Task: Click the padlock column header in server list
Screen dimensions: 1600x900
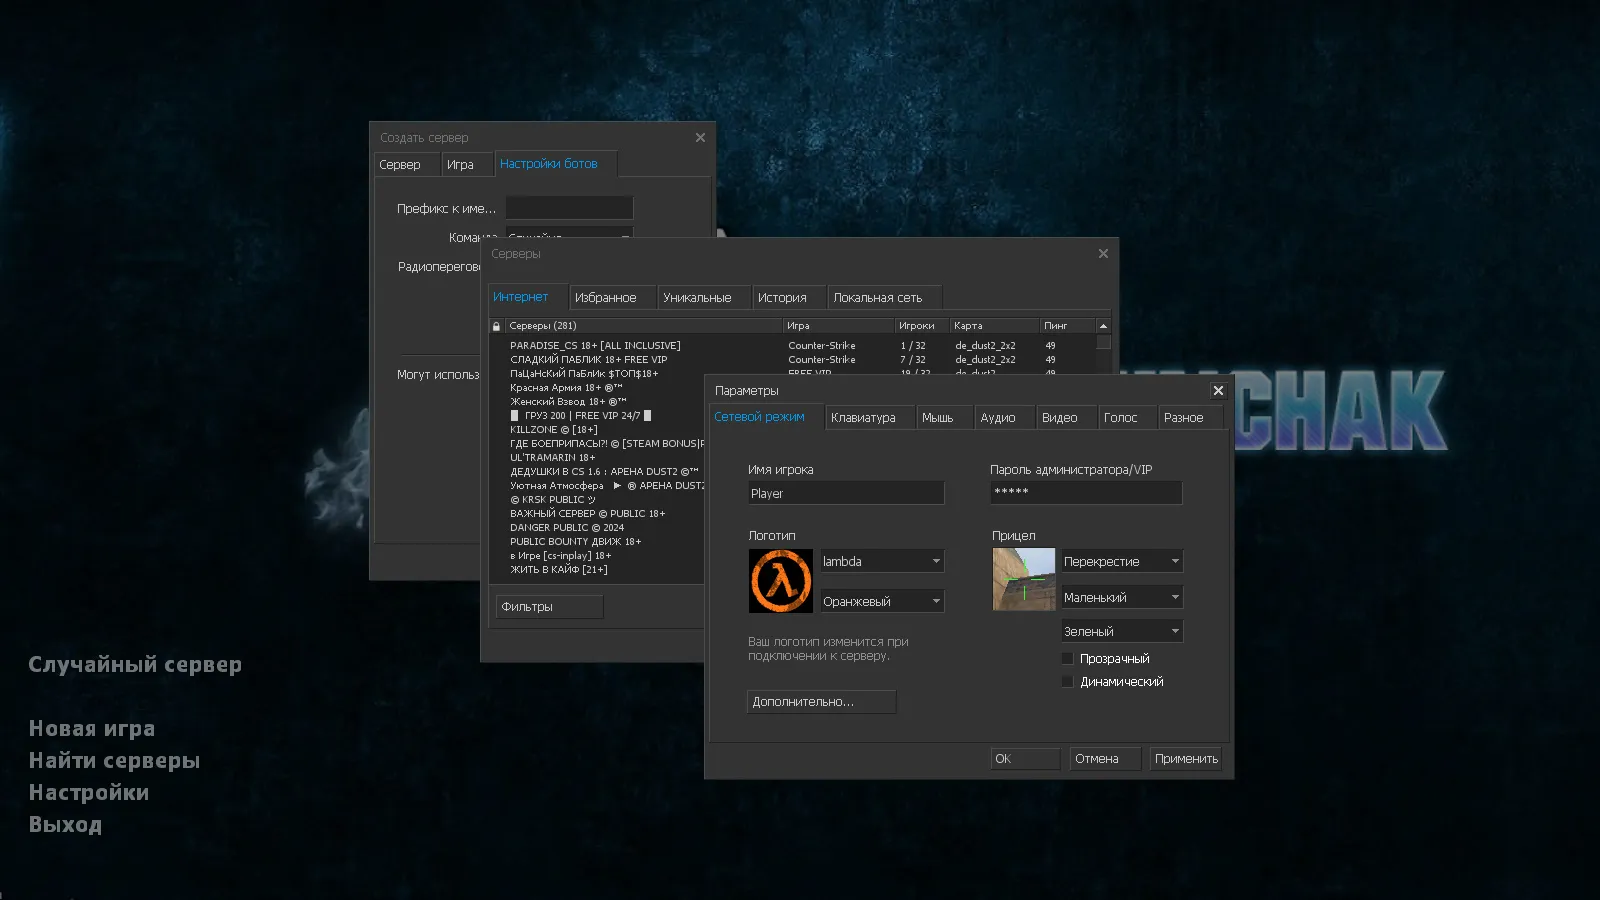Action: 495,325
